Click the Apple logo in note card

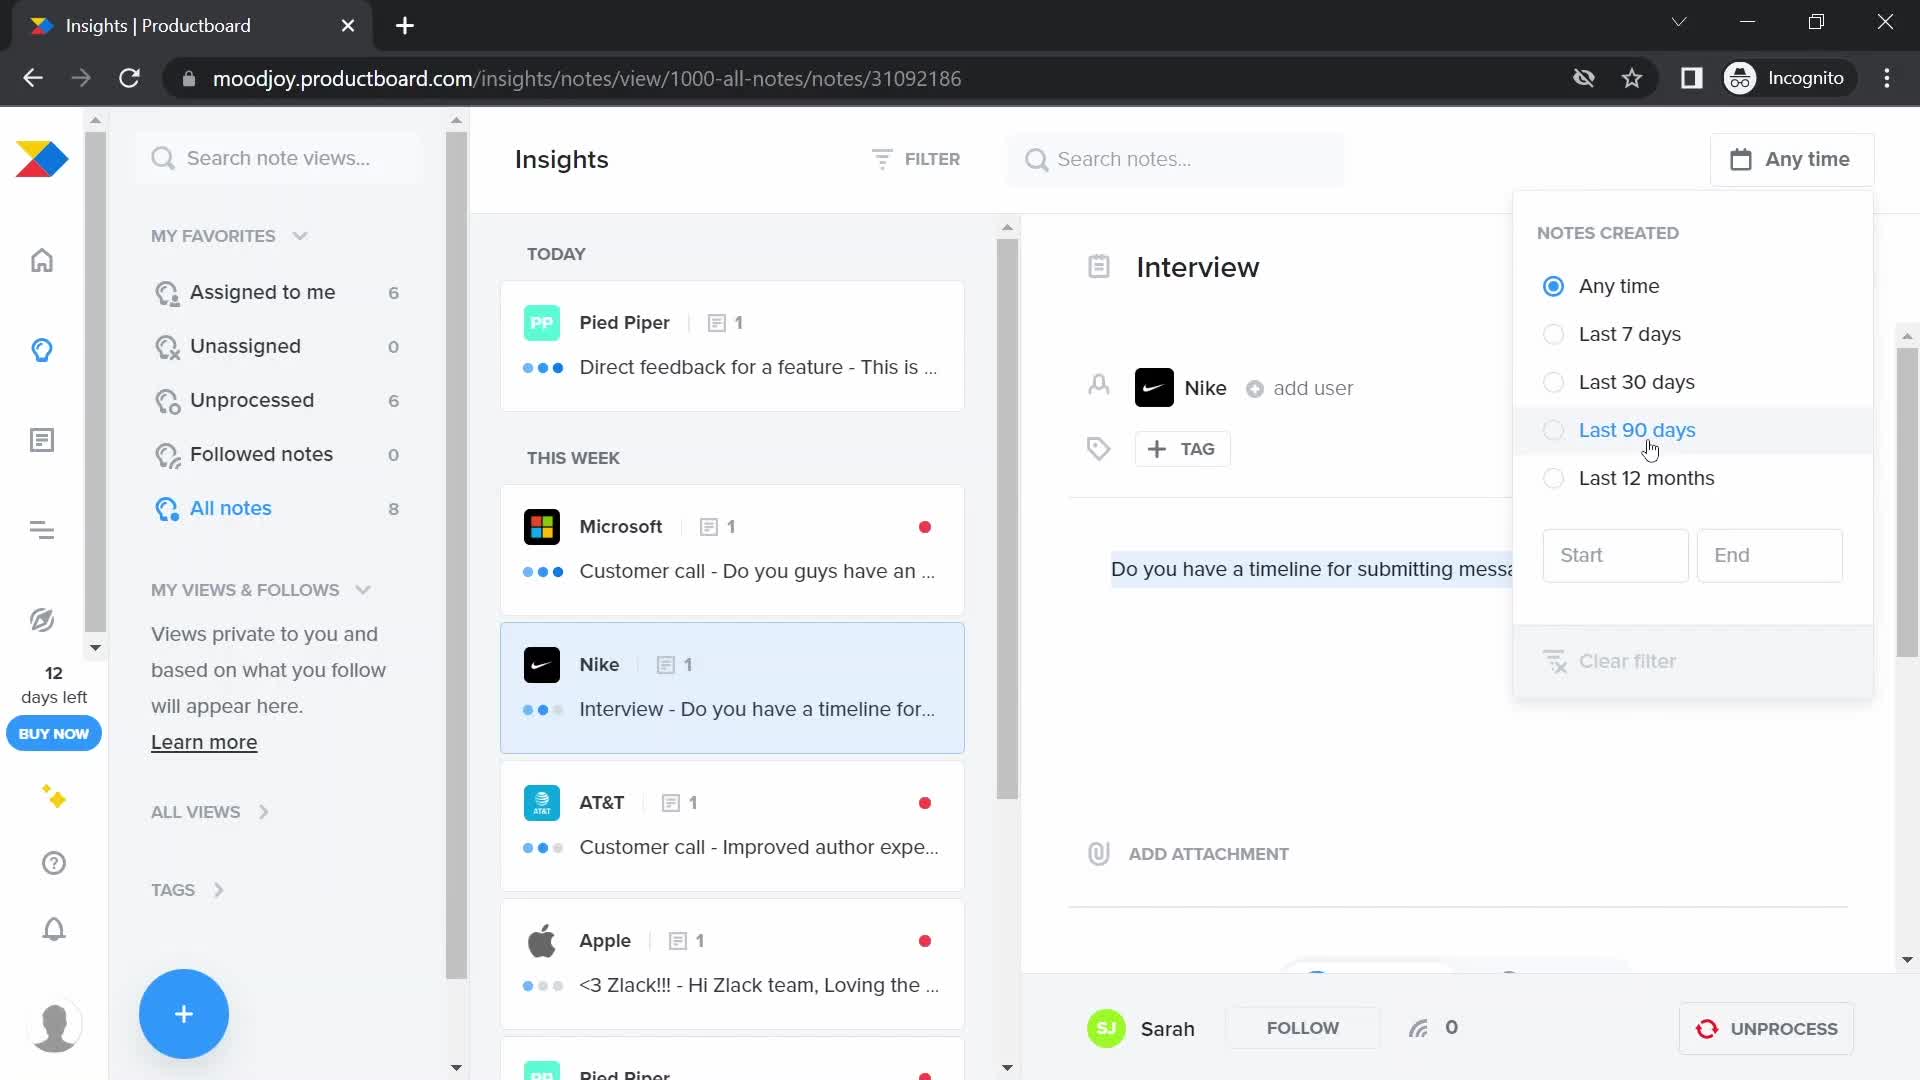542,941
